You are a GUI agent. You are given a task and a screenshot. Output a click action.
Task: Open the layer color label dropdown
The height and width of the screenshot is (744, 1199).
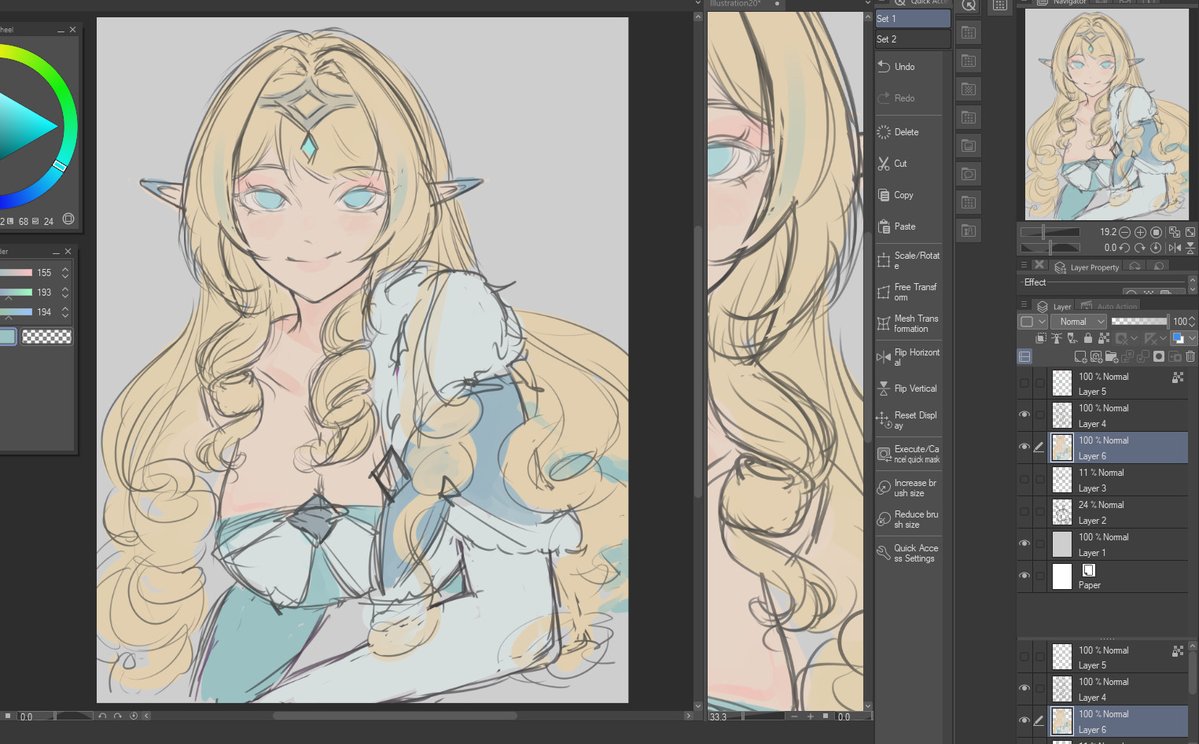pos(1032,322)
